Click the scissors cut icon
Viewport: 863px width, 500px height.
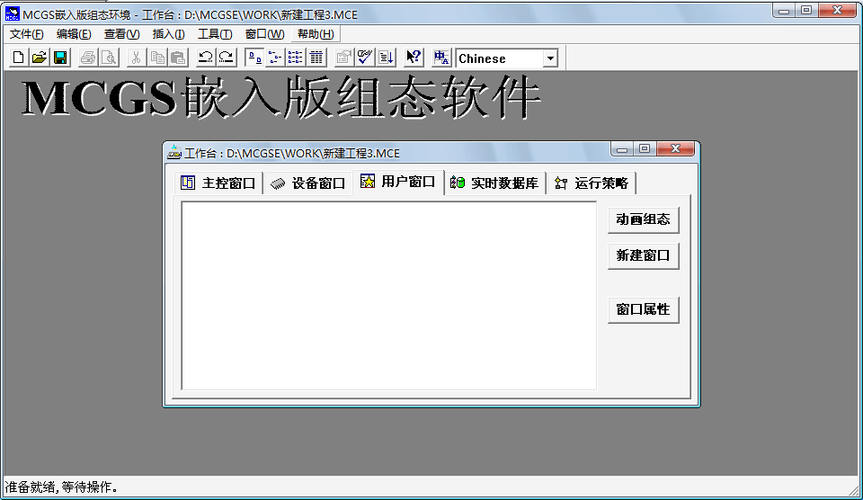pos(136,57)
